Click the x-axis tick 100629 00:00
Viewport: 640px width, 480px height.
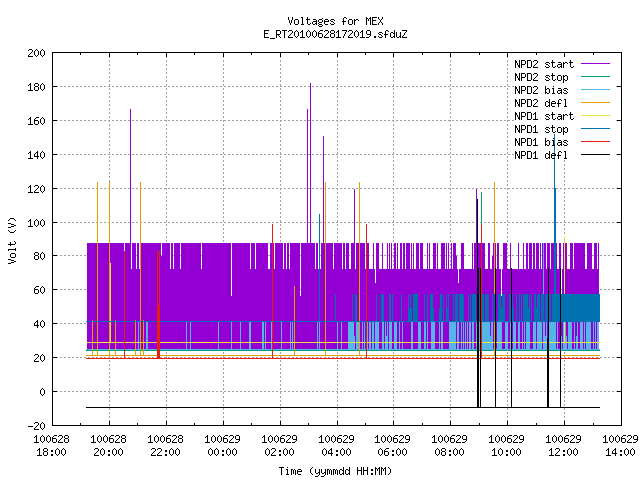coord(222,446)
